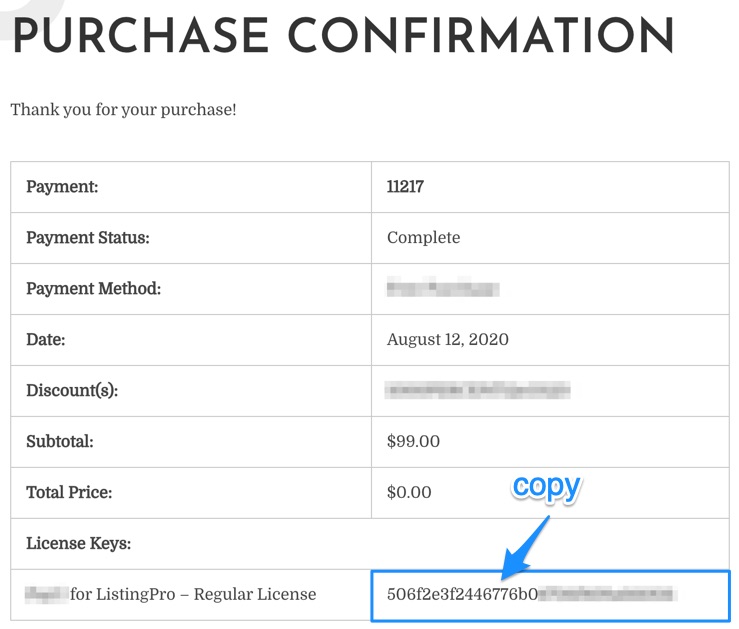
Task: Click the Discount(s) label
Action: pos(72,391)
